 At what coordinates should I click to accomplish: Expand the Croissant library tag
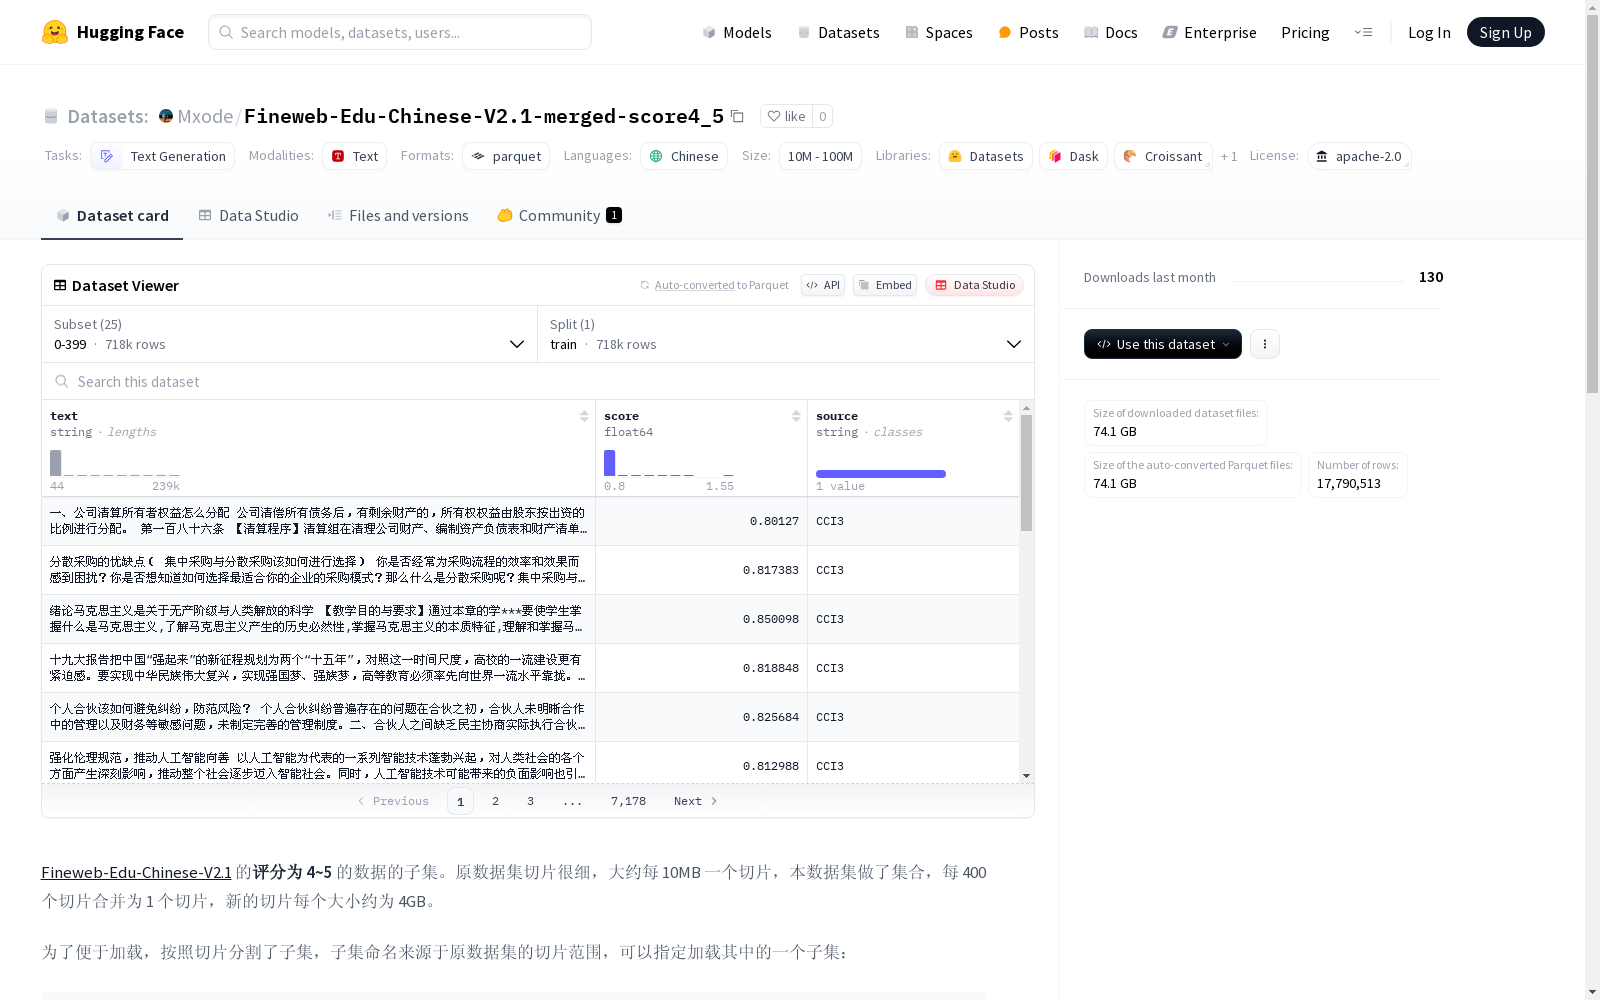click(1163, 156)
